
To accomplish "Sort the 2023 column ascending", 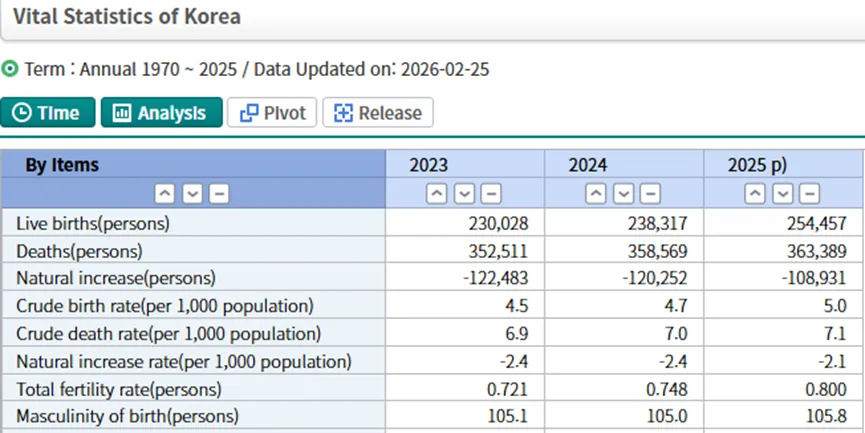I will coord(438,194).
